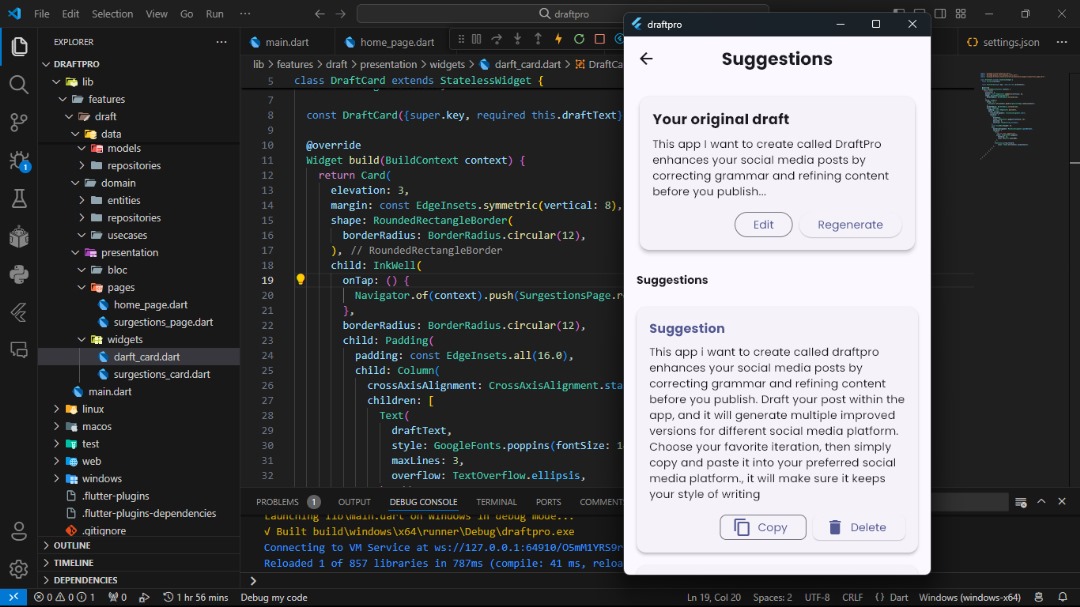Image resolution: width=1080 pixels, height=607 pixels.
Task: Click the CRLF line ending indicator
Action: [852, 597]
